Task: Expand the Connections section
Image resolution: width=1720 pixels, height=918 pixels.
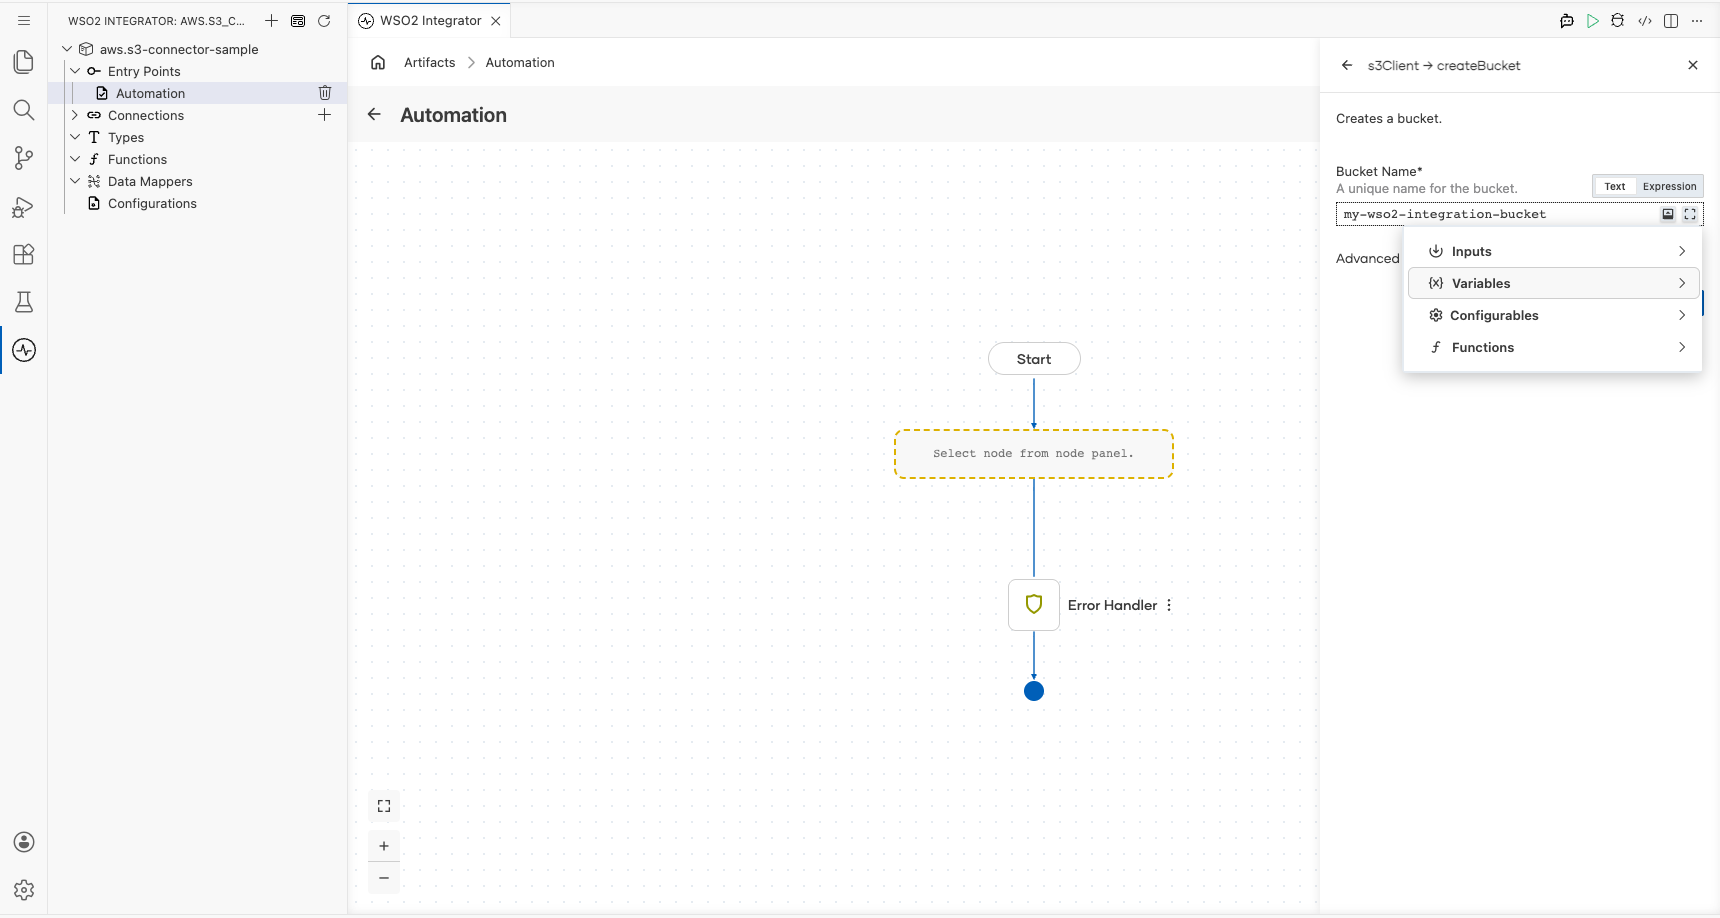Action: tap(75, 115)
